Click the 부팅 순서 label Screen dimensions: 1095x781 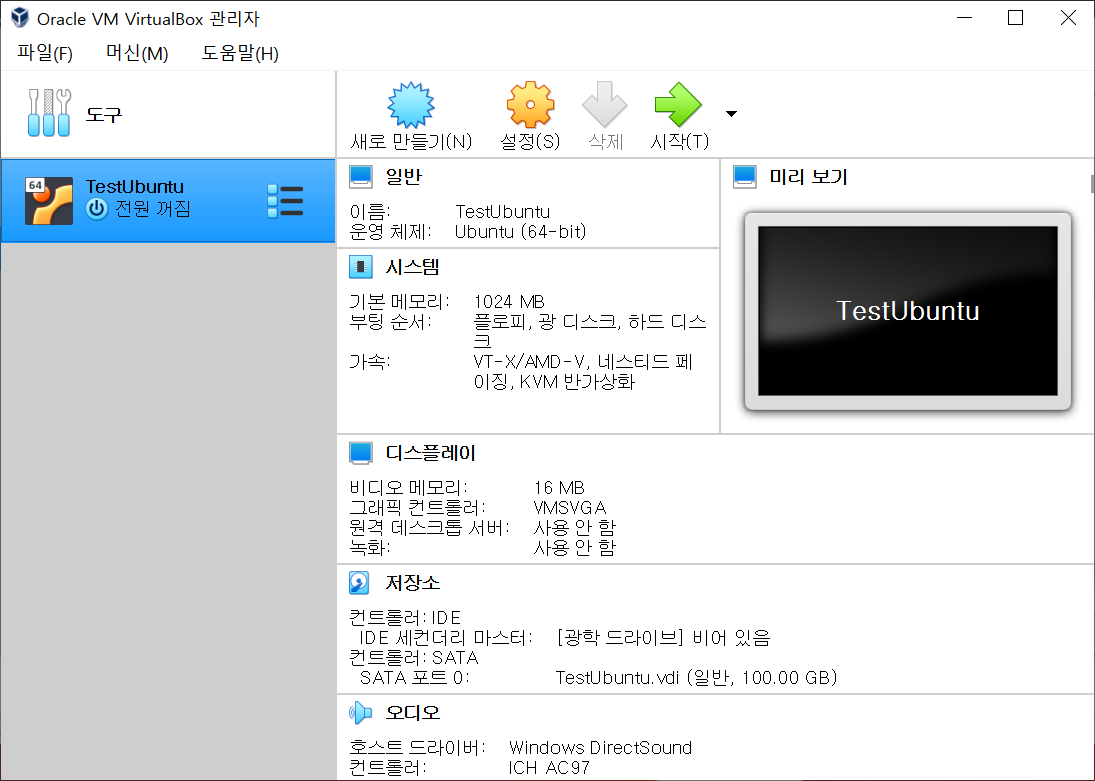[390, 322]
